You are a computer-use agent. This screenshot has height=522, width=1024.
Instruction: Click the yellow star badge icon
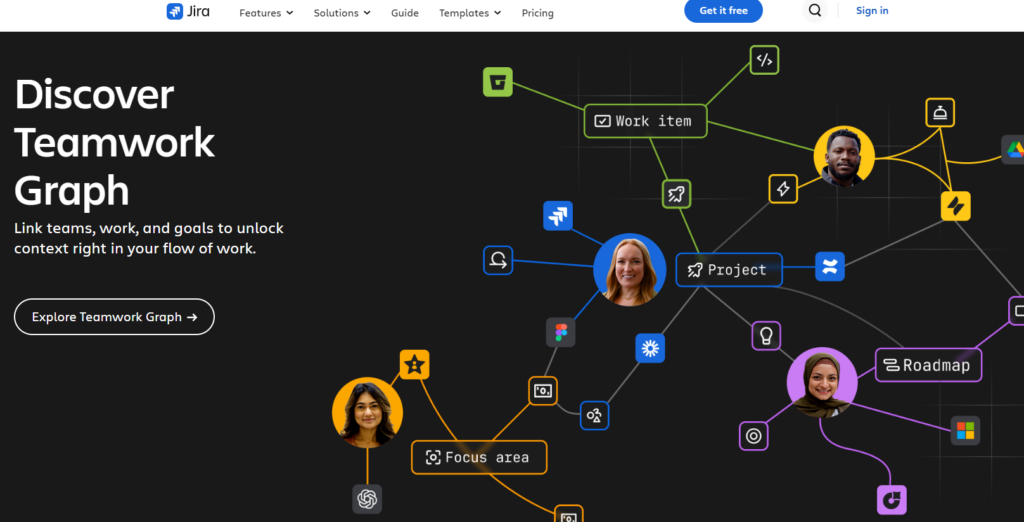pos(415,365)
